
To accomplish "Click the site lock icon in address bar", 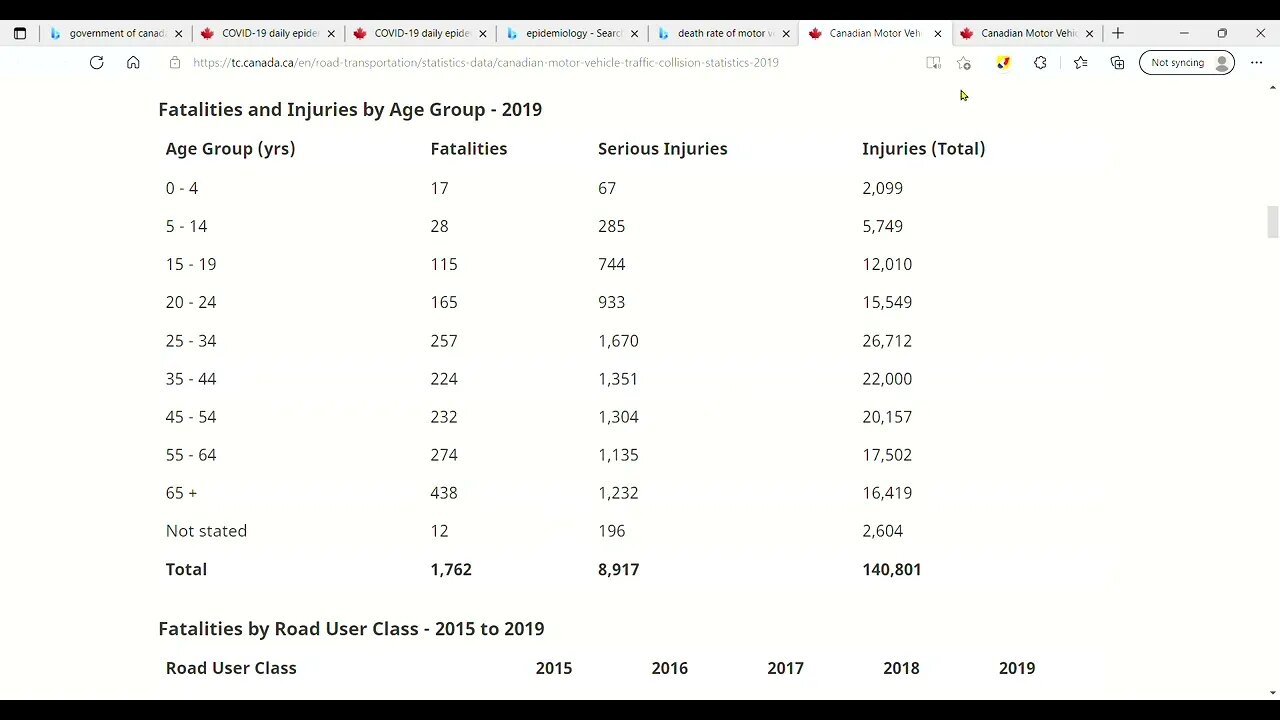I will (x=174, y=62).
